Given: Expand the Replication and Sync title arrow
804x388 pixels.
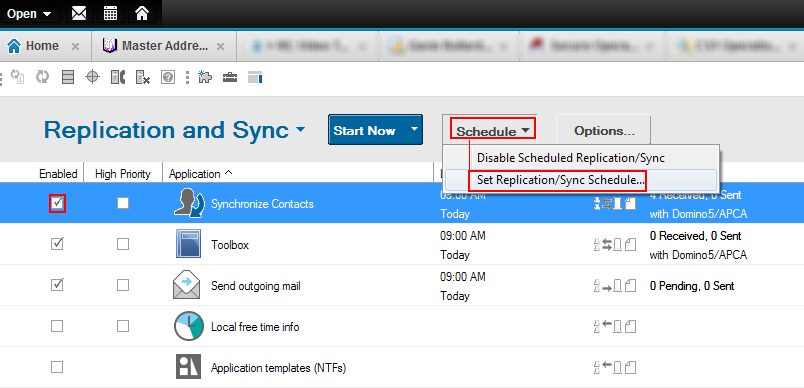Looking at the screenshot, I should [300, 129].
